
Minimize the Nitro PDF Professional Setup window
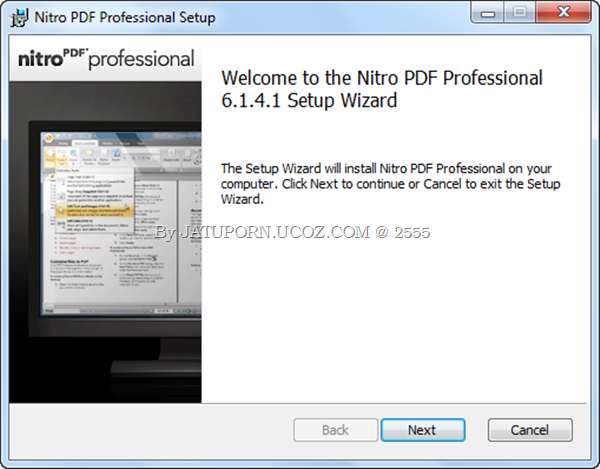tap(488, 13)
